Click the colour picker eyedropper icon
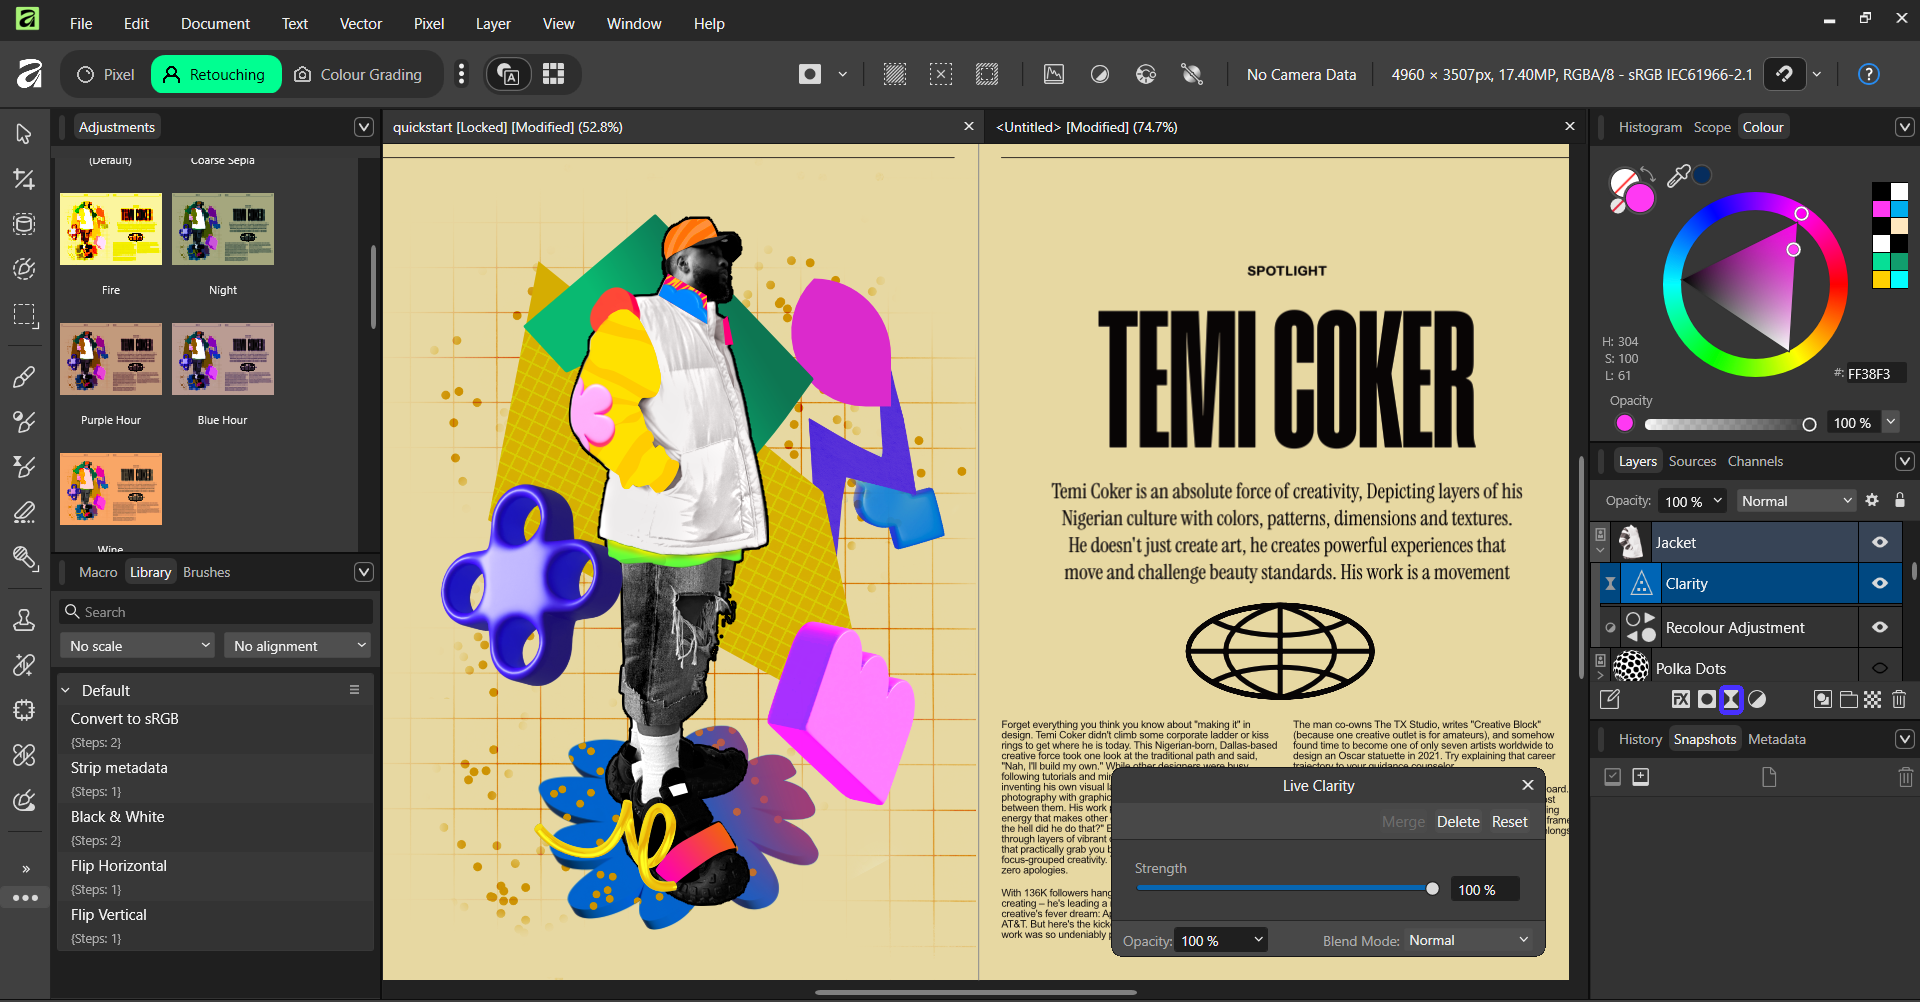Screen dimensions: 1920x1002 1678,177
